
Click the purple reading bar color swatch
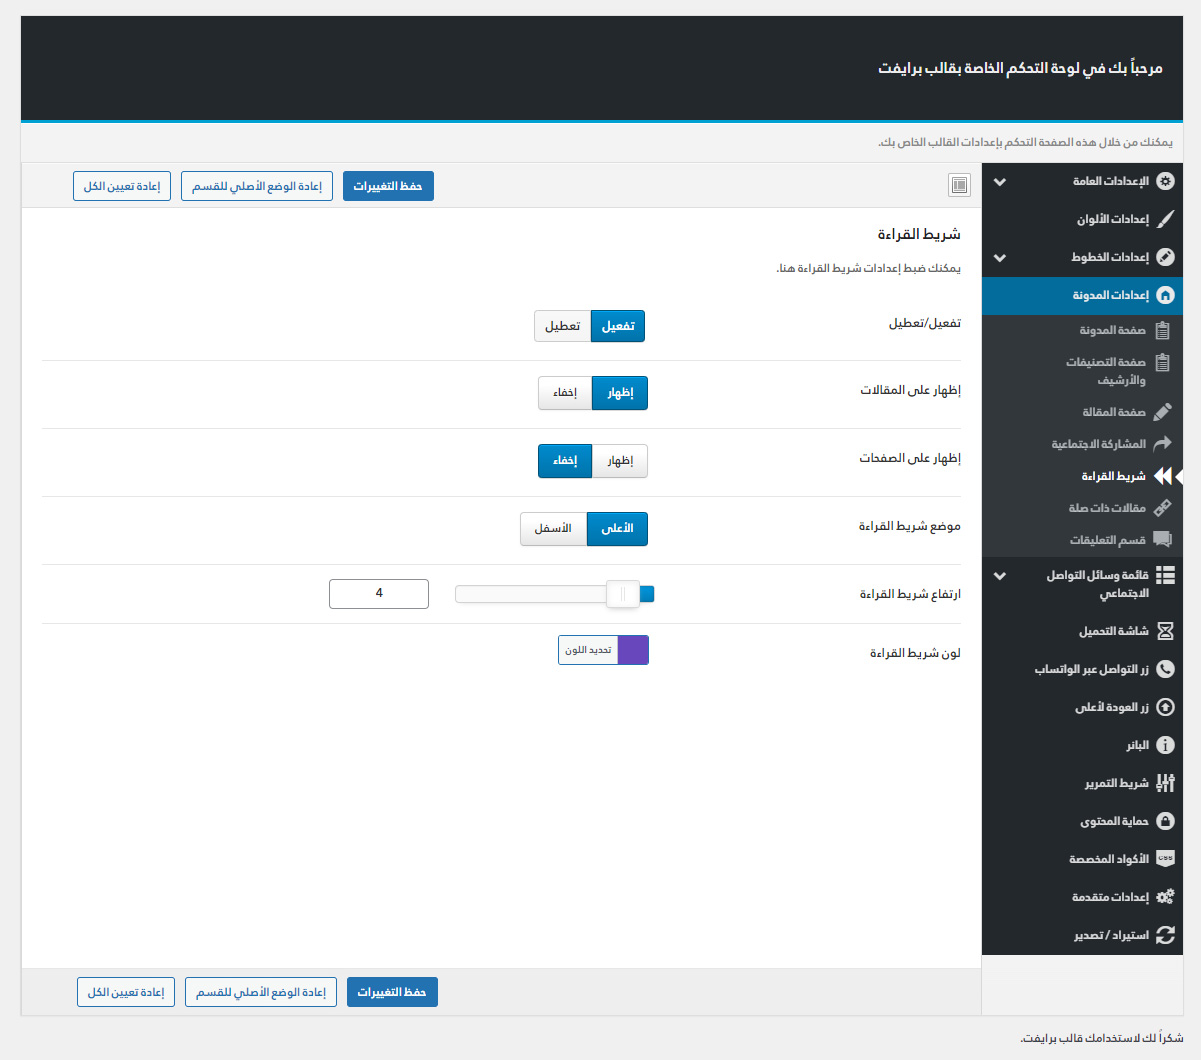633,650
